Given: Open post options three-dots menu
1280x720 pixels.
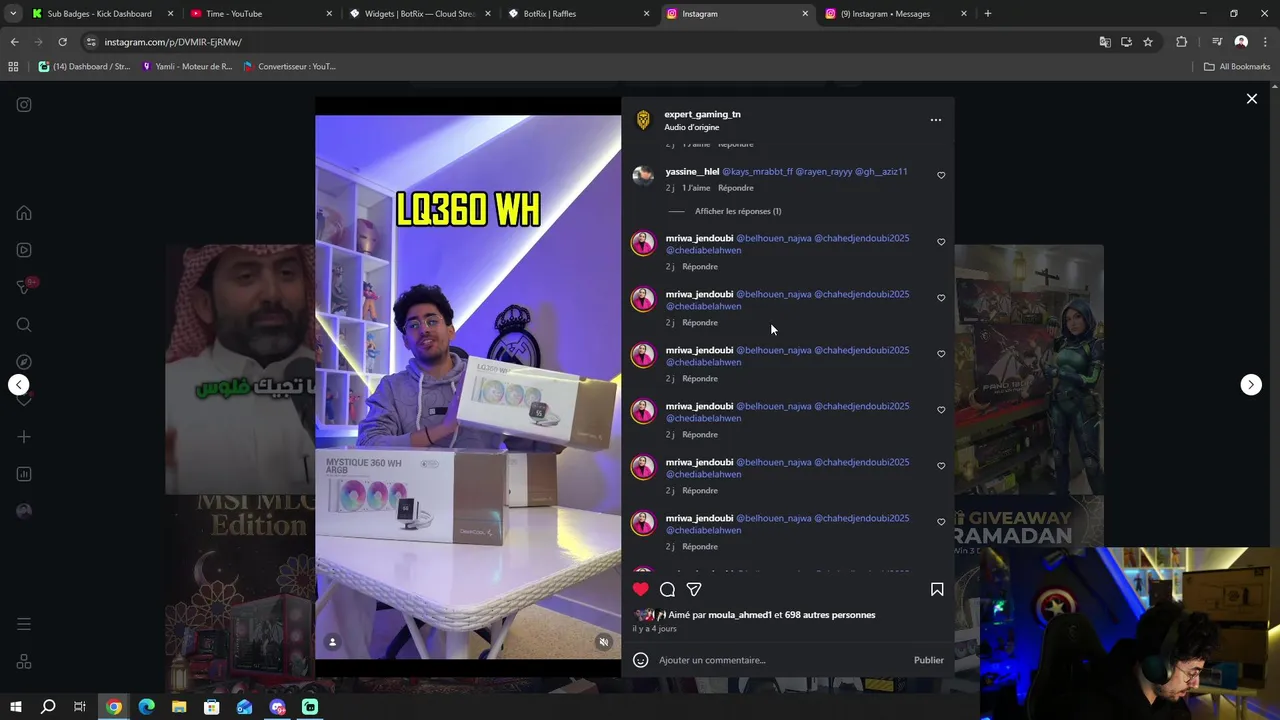Looking at the screenshot, I should point(936,120).
